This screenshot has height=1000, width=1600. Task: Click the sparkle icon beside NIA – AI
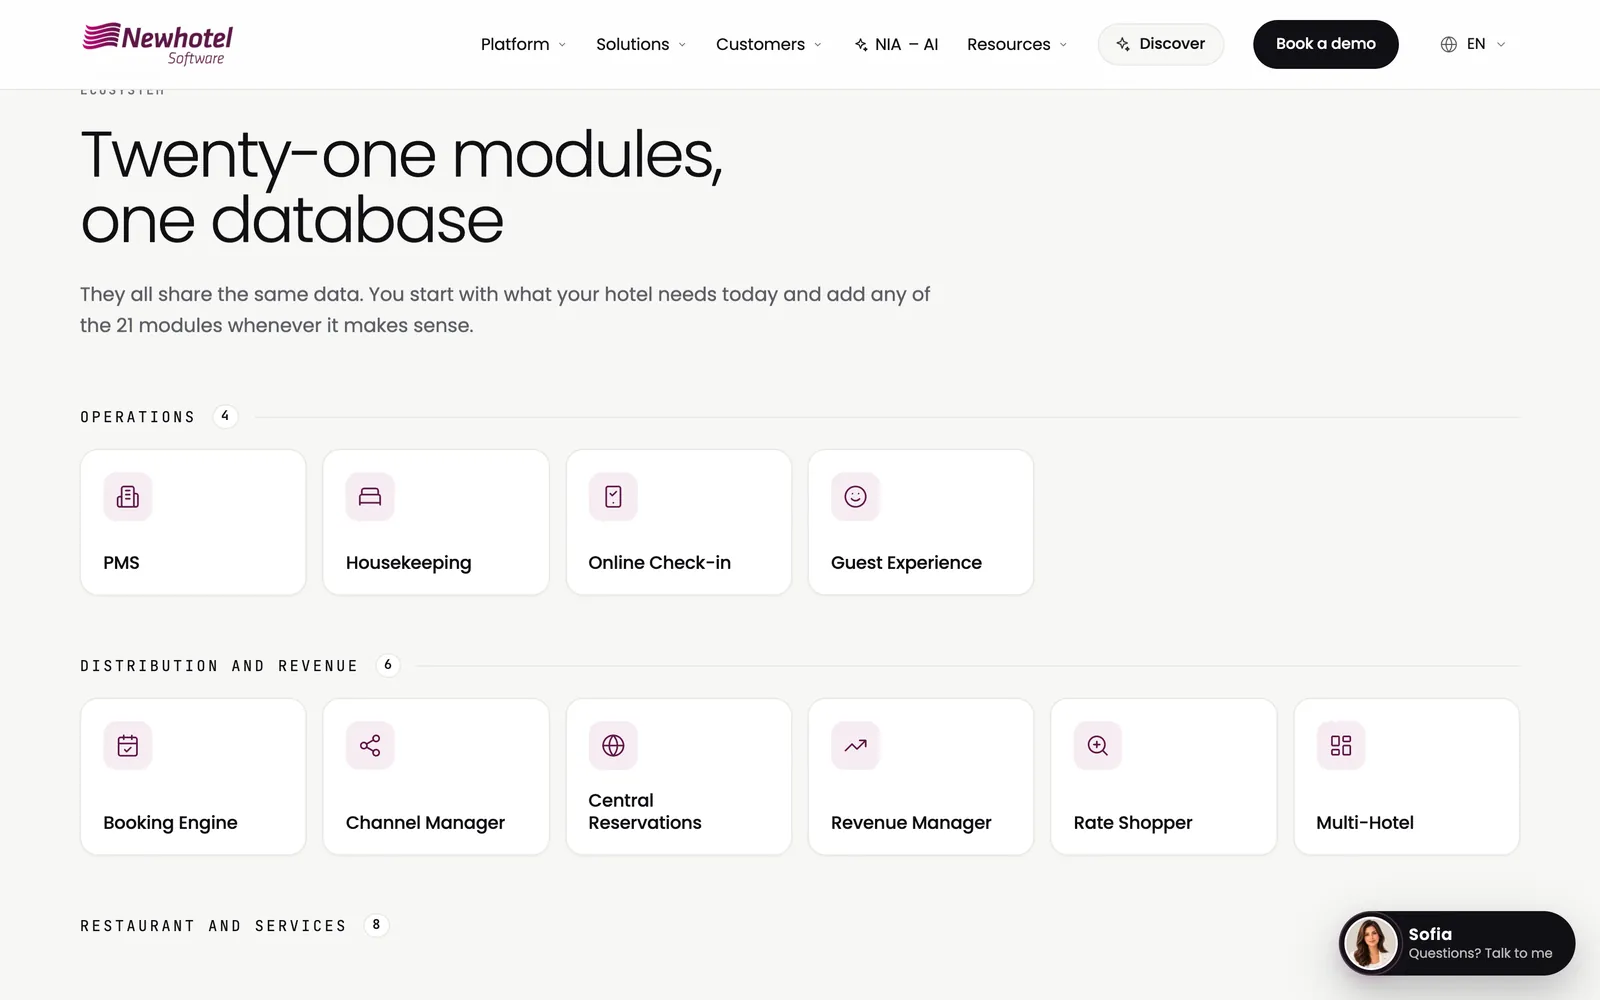click(861, 45)
